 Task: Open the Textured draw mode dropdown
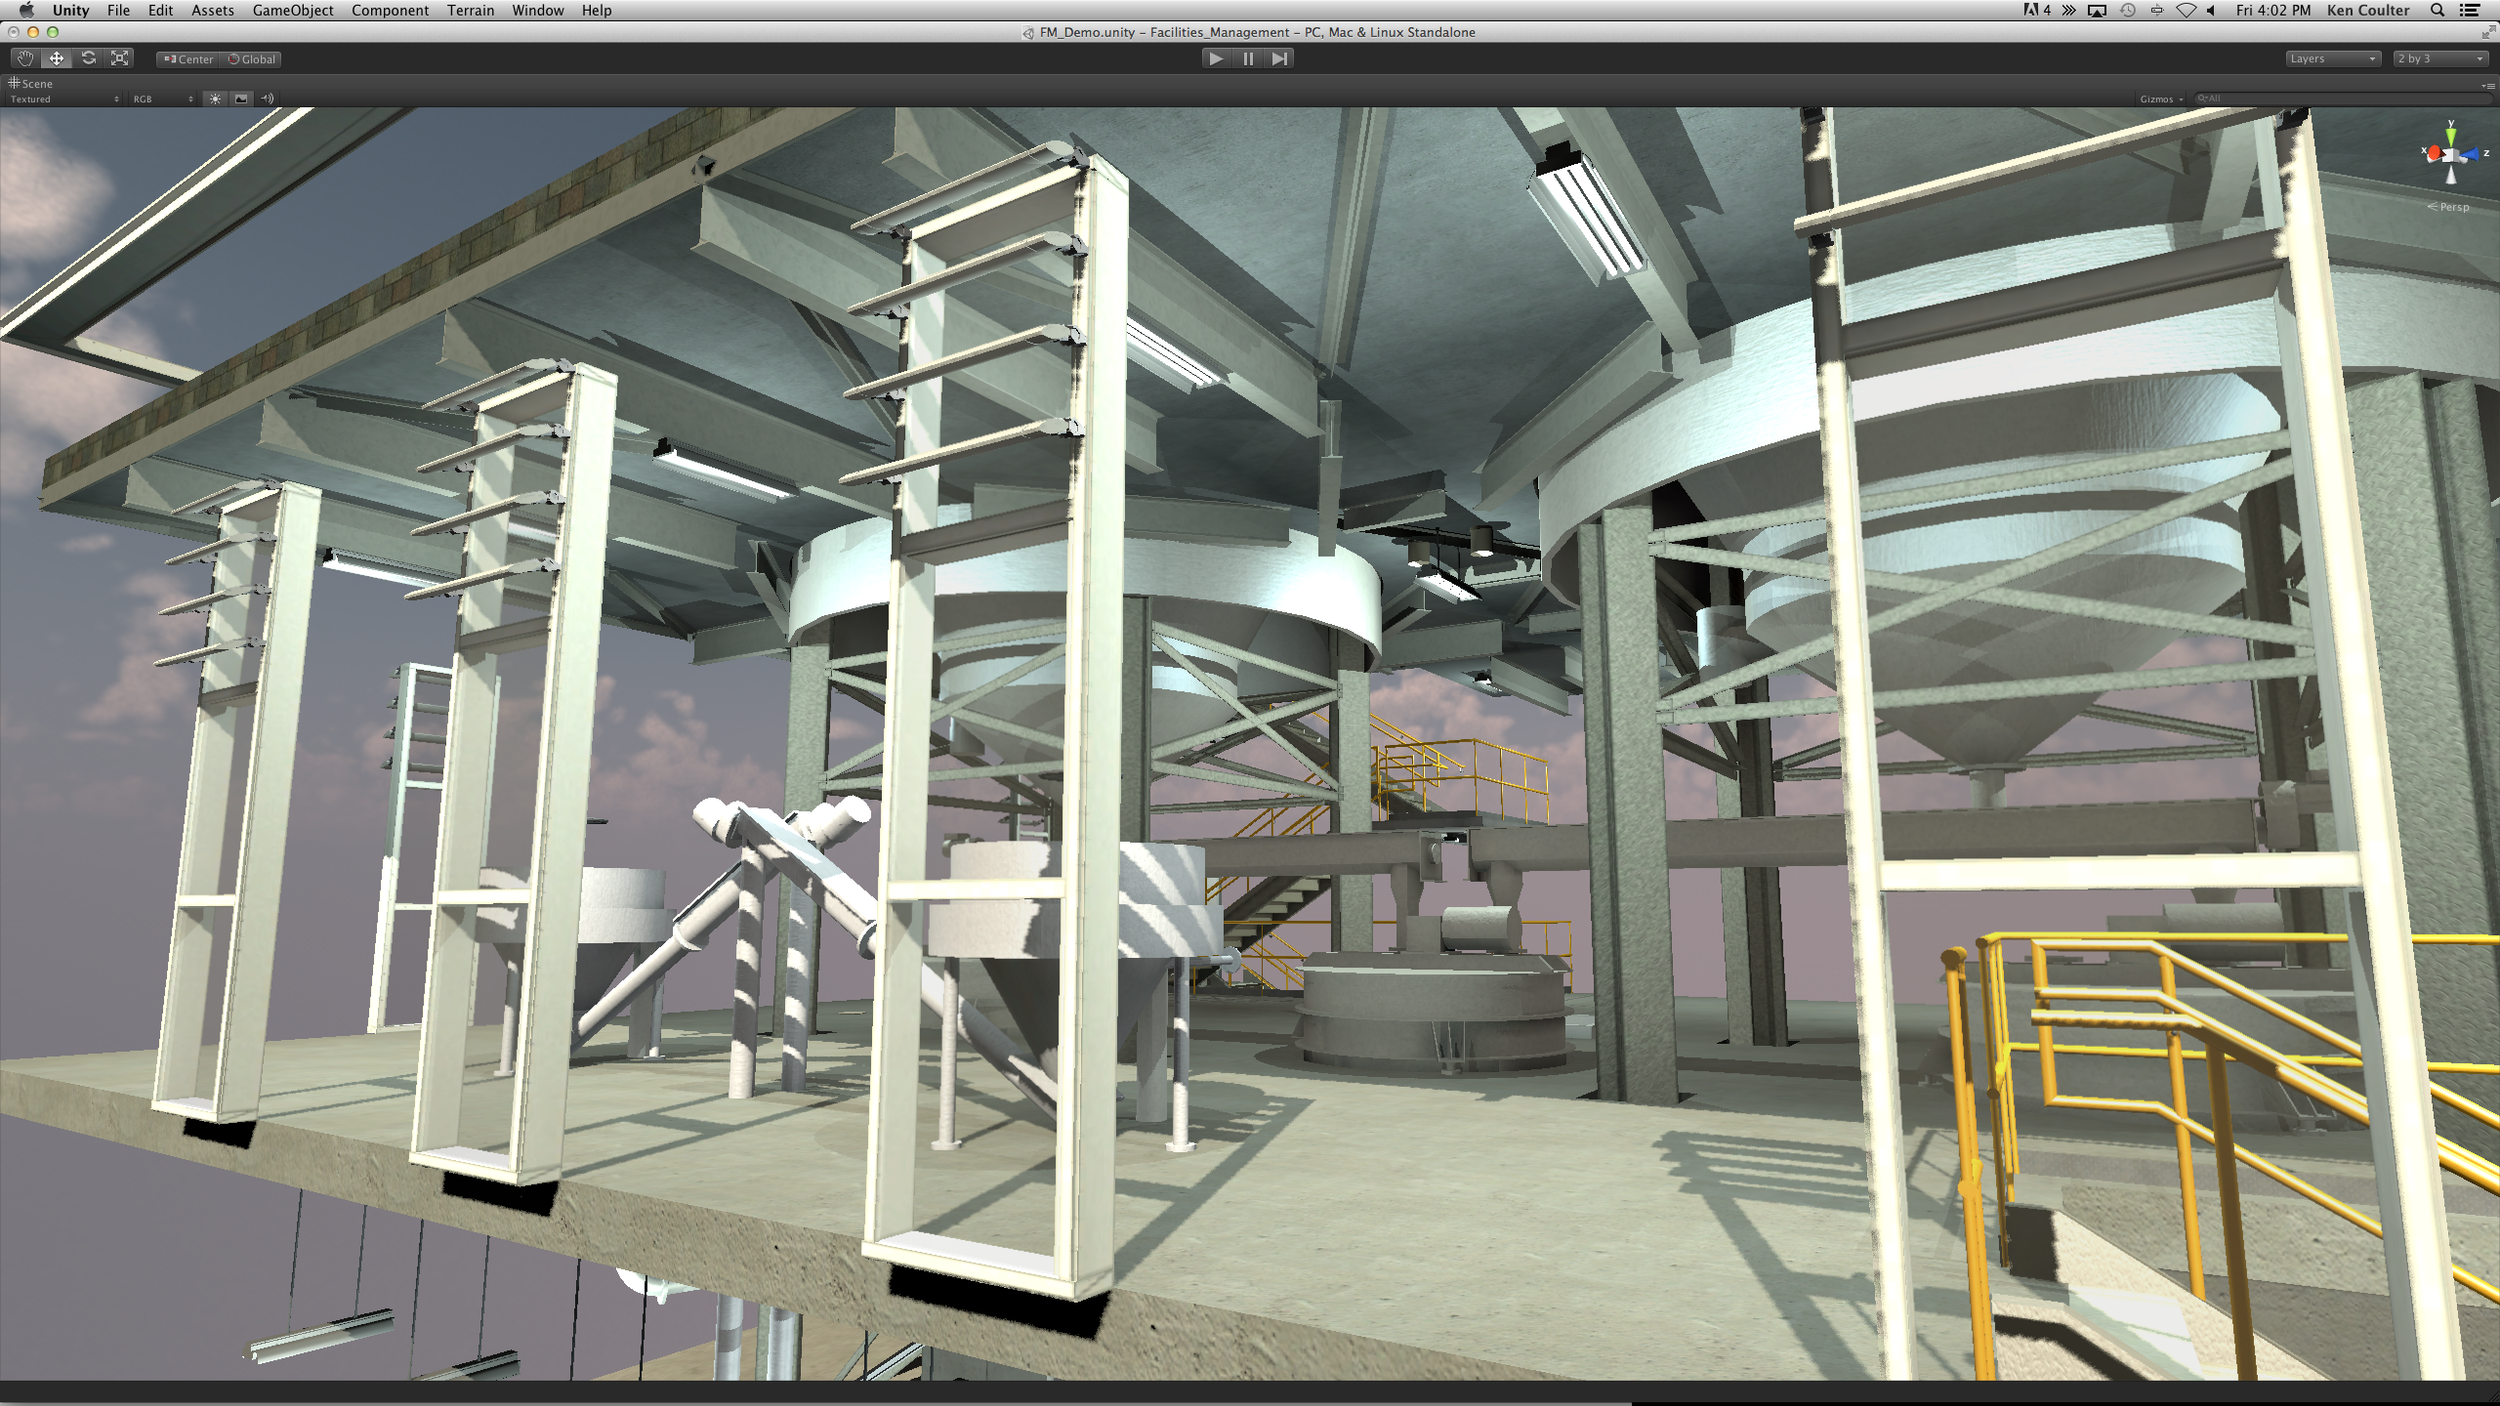pos(64,99)
